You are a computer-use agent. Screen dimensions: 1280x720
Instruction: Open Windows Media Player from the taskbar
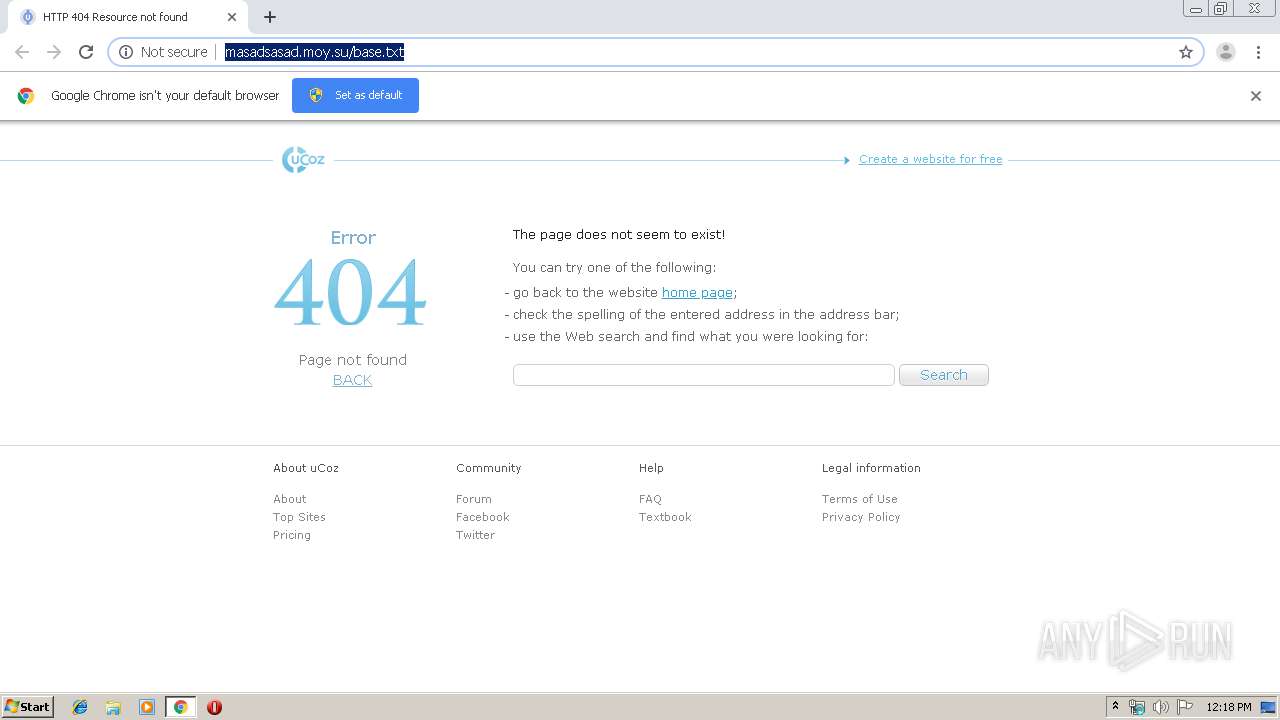pos(147,707)
